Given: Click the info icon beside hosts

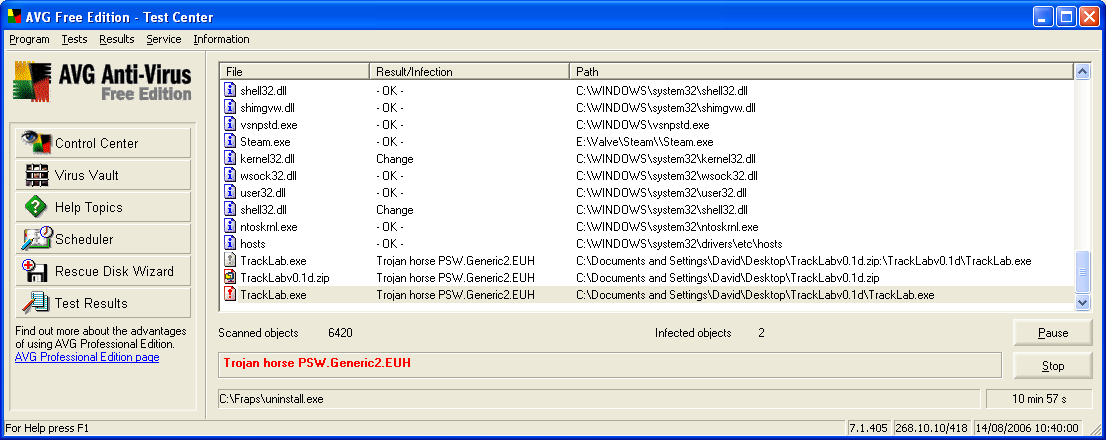Looking at the screenshot, I should click(x=230, y=243).
